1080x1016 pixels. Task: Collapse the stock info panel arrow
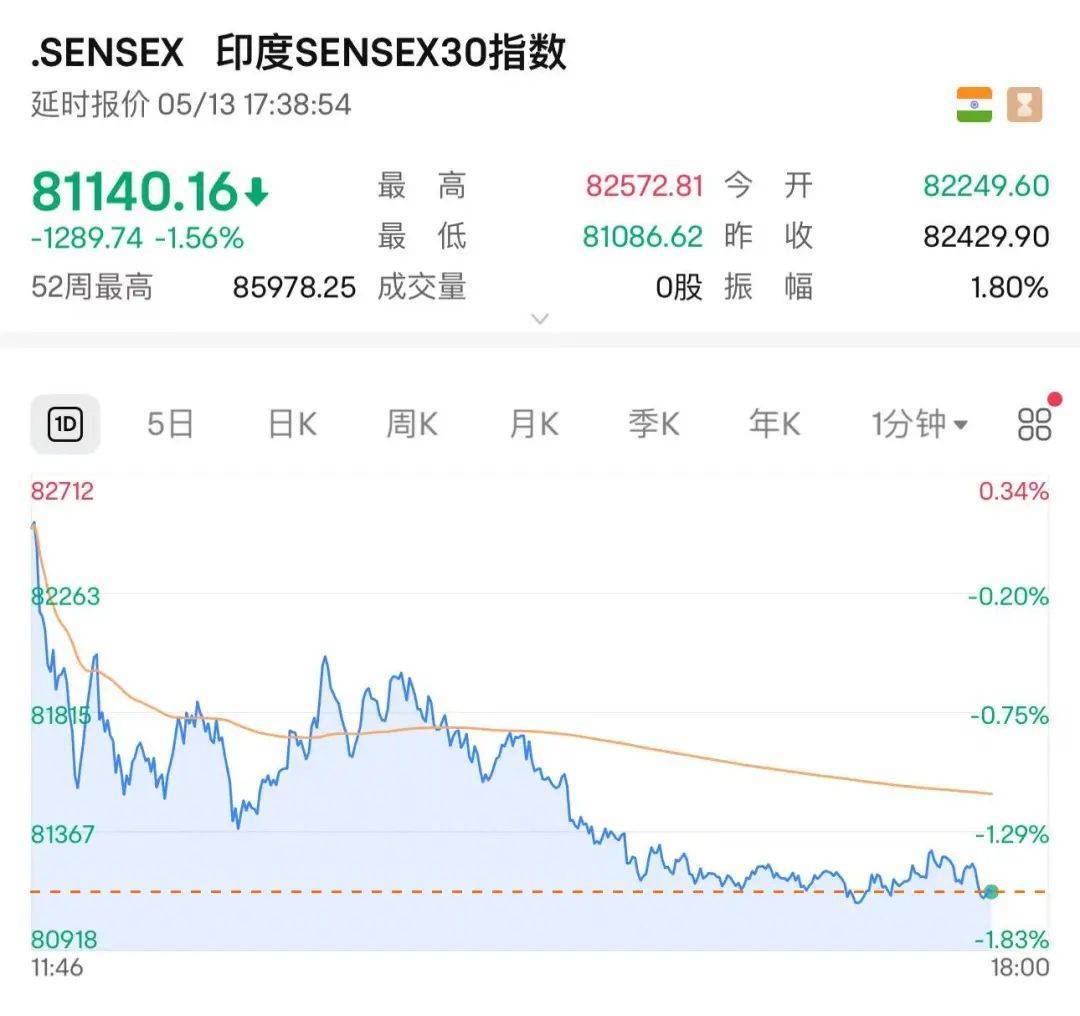click(x=540, y=318)
